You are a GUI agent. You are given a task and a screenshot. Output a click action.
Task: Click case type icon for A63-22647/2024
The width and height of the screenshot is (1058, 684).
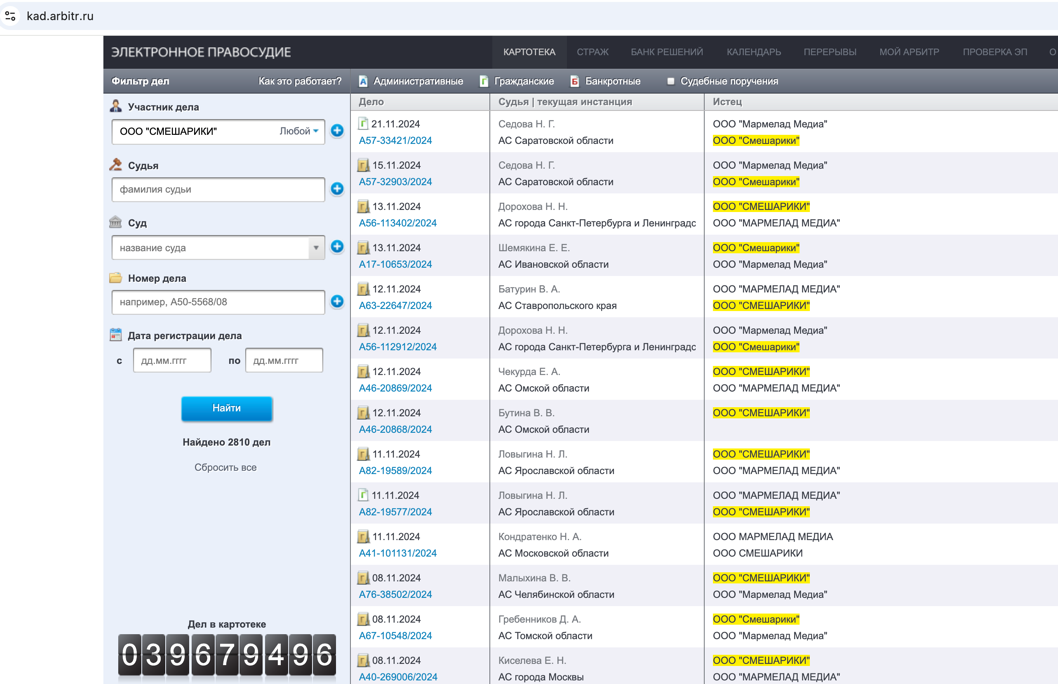coord(363,289)
